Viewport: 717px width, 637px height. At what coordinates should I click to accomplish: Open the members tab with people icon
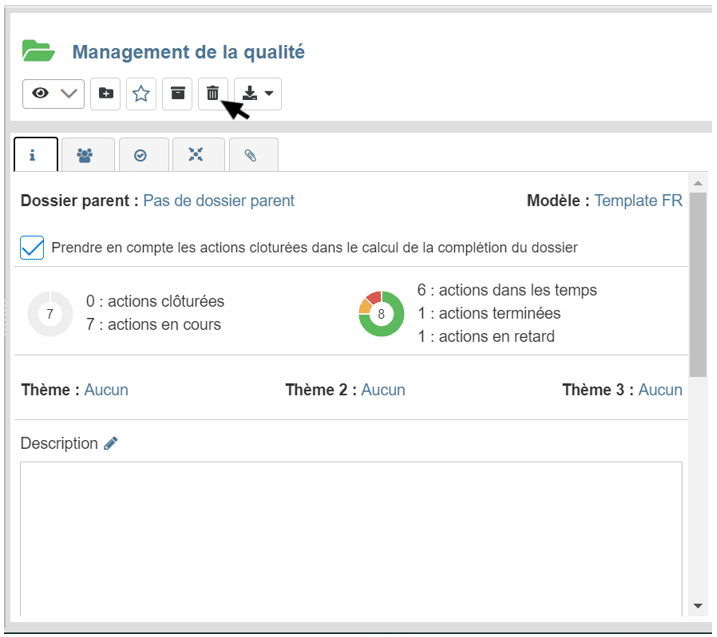(x=86, y=156)
